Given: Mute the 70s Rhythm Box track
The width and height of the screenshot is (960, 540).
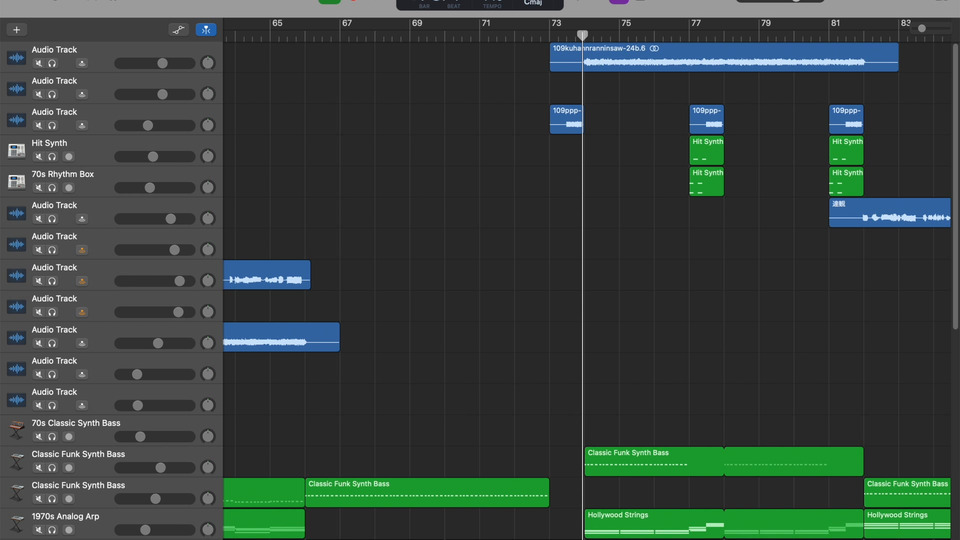Looking at the screenshot, I should pyautogui.click(x=39, y=188).
